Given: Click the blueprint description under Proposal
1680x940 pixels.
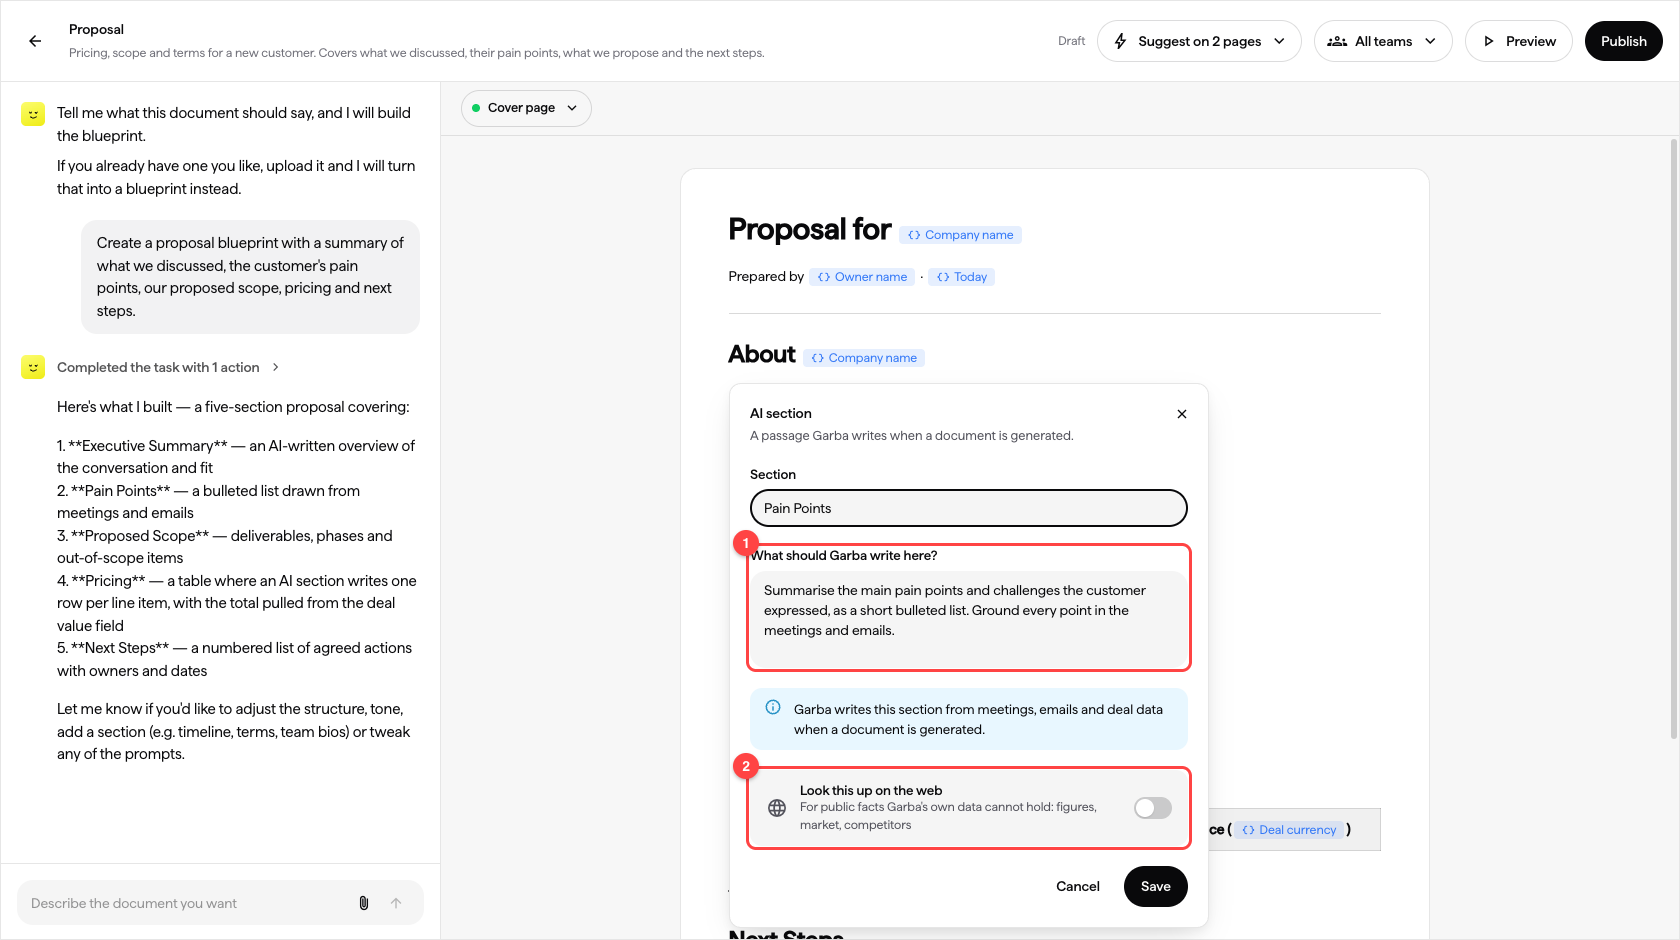Looking at the screenshot, I should coord(416,53).
